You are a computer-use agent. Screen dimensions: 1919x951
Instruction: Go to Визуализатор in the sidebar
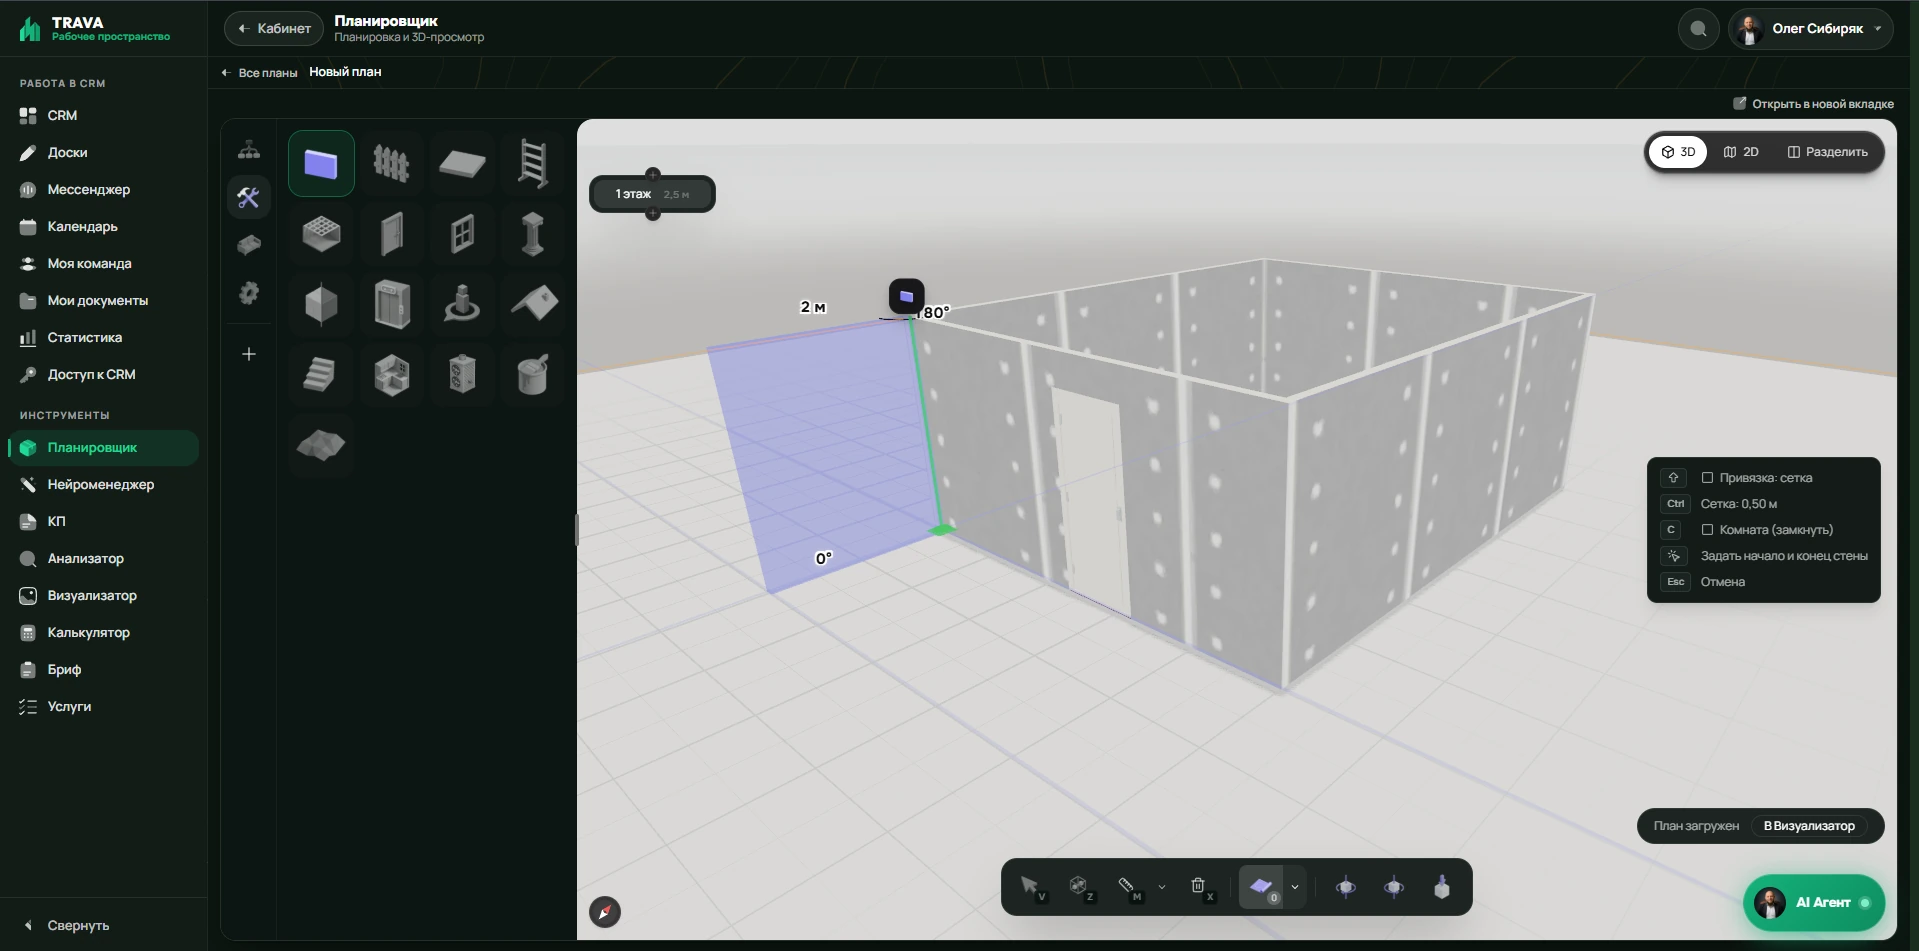click(x=104, y=595)
